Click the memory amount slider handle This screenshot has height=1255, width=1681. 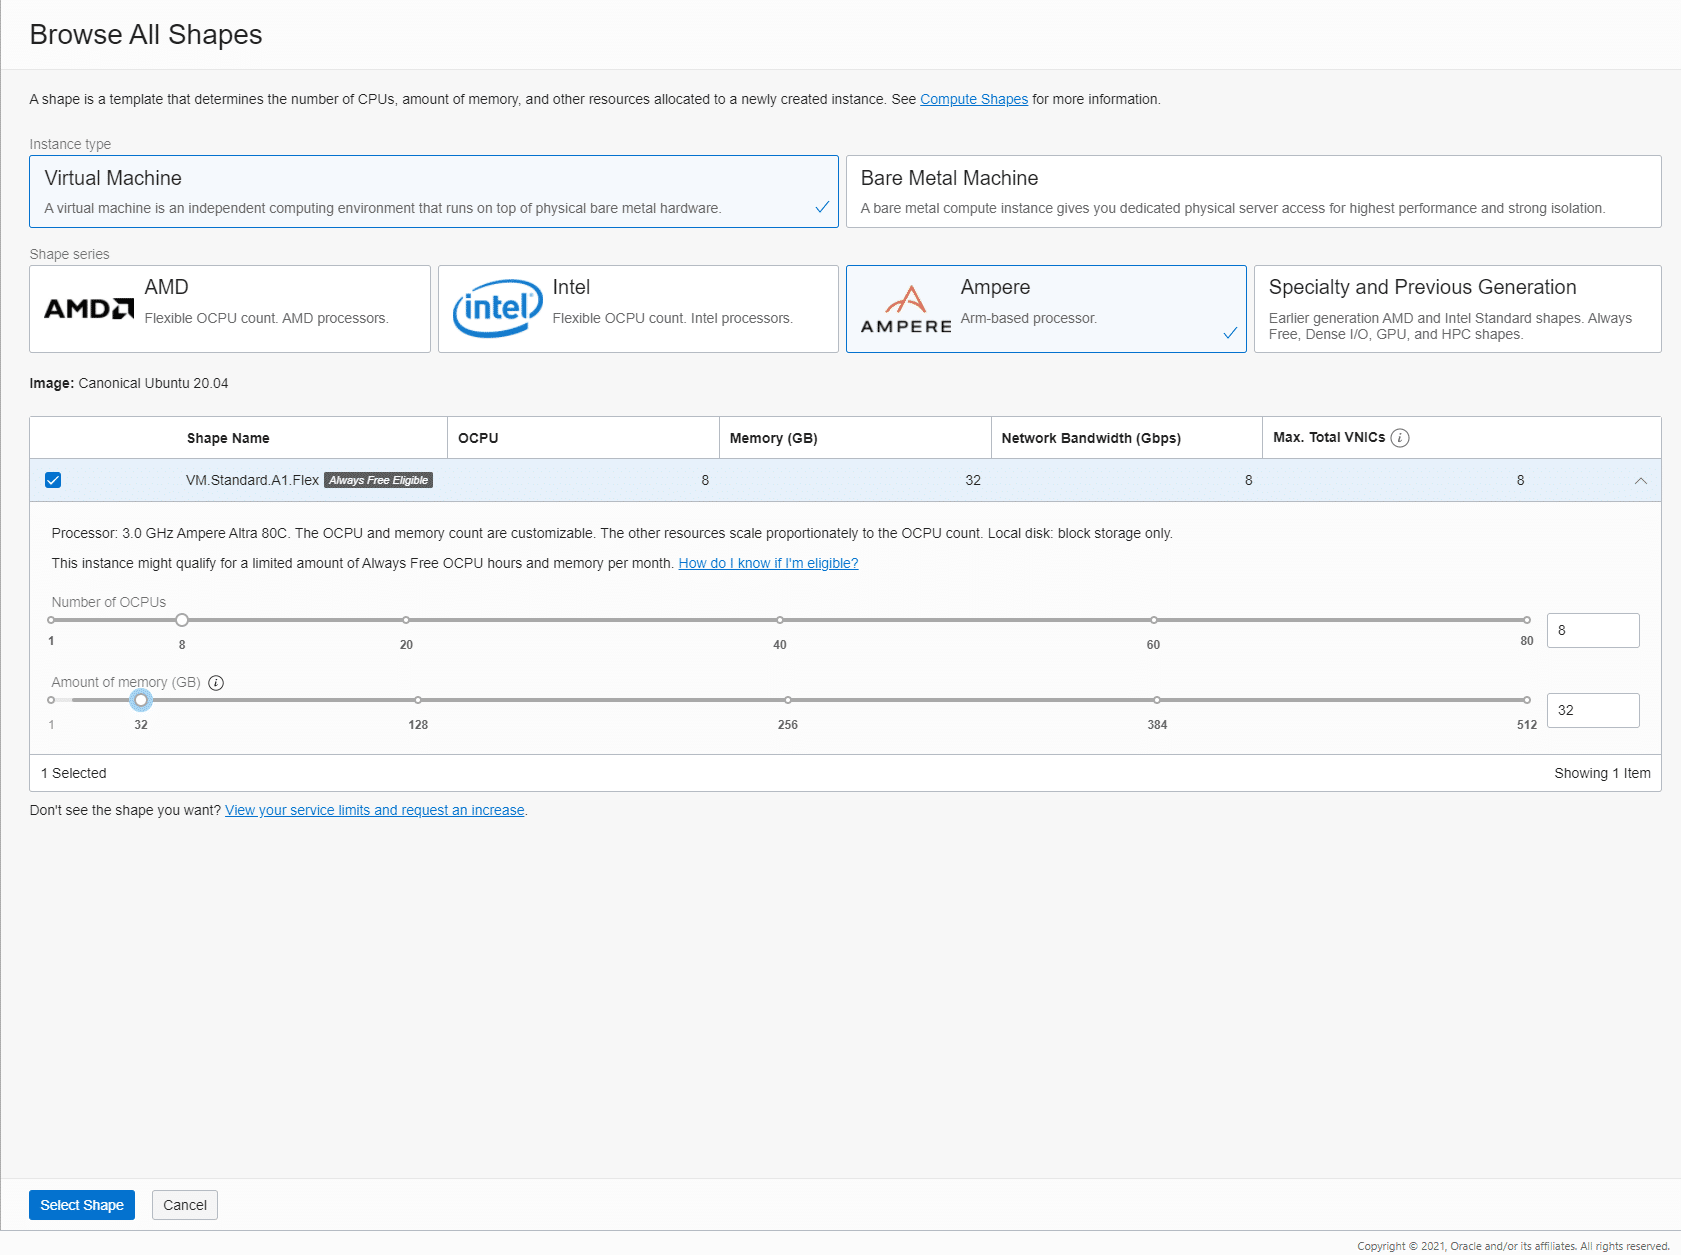click(x=141, y=700)
